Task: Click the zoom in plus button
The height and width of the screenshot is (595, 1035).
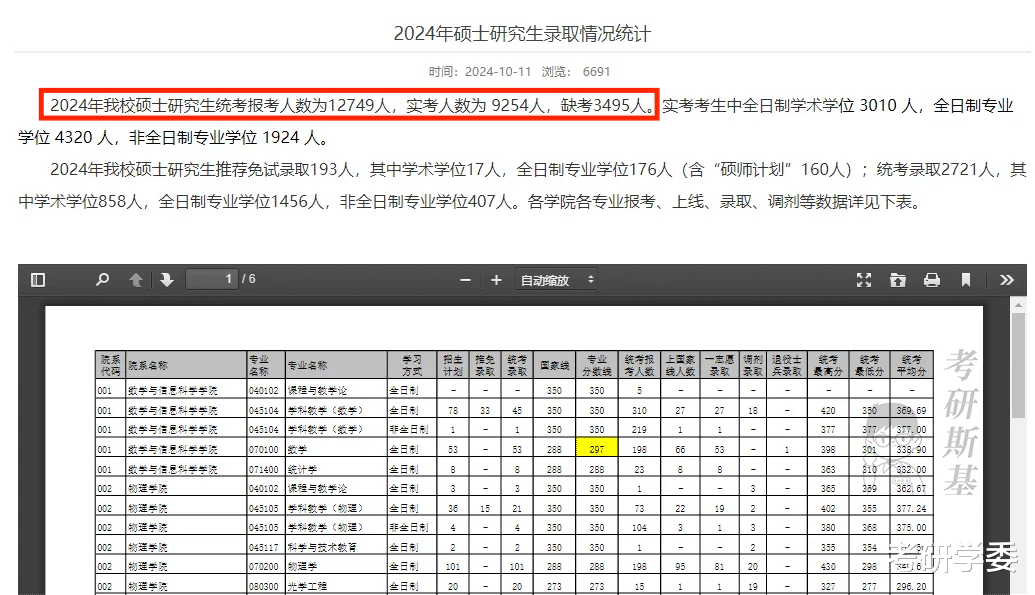Action: (496, 281)
